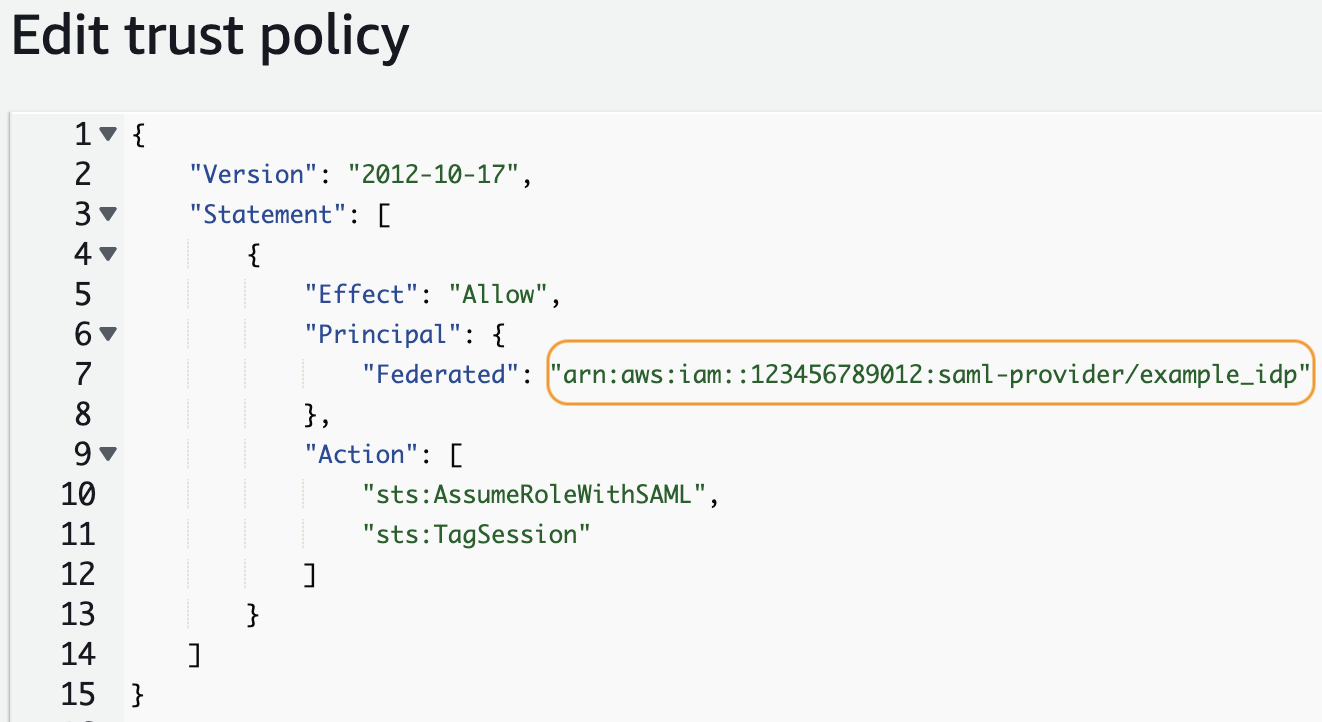Viewport: 1322px width, 722px height.
Task: Click the closing brace on line 15
Action: point(136,694)
